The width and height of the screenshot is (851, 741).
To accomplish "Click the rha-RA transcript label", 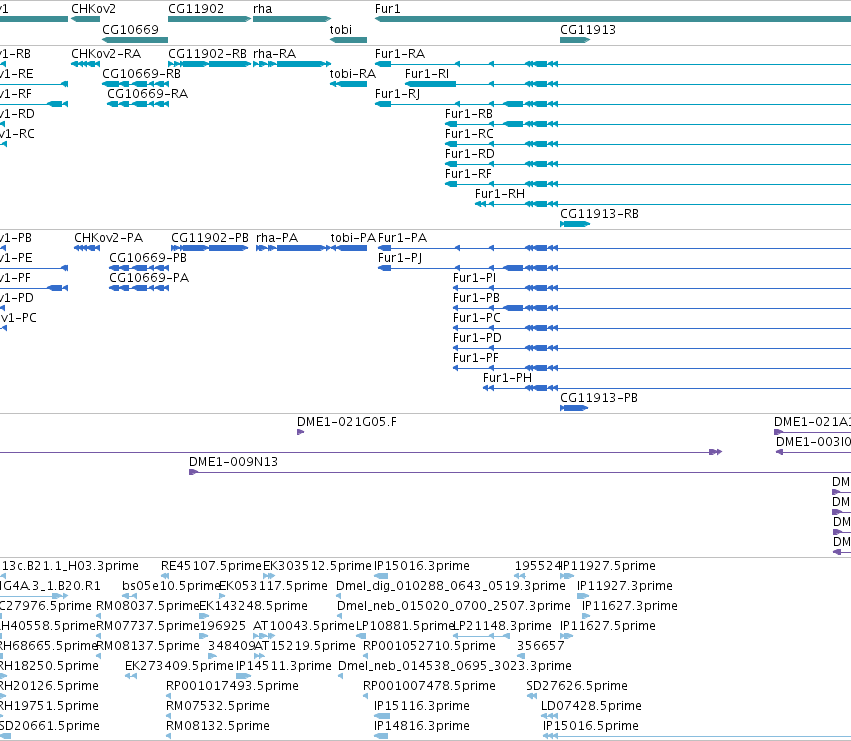I will coord(275,54).
